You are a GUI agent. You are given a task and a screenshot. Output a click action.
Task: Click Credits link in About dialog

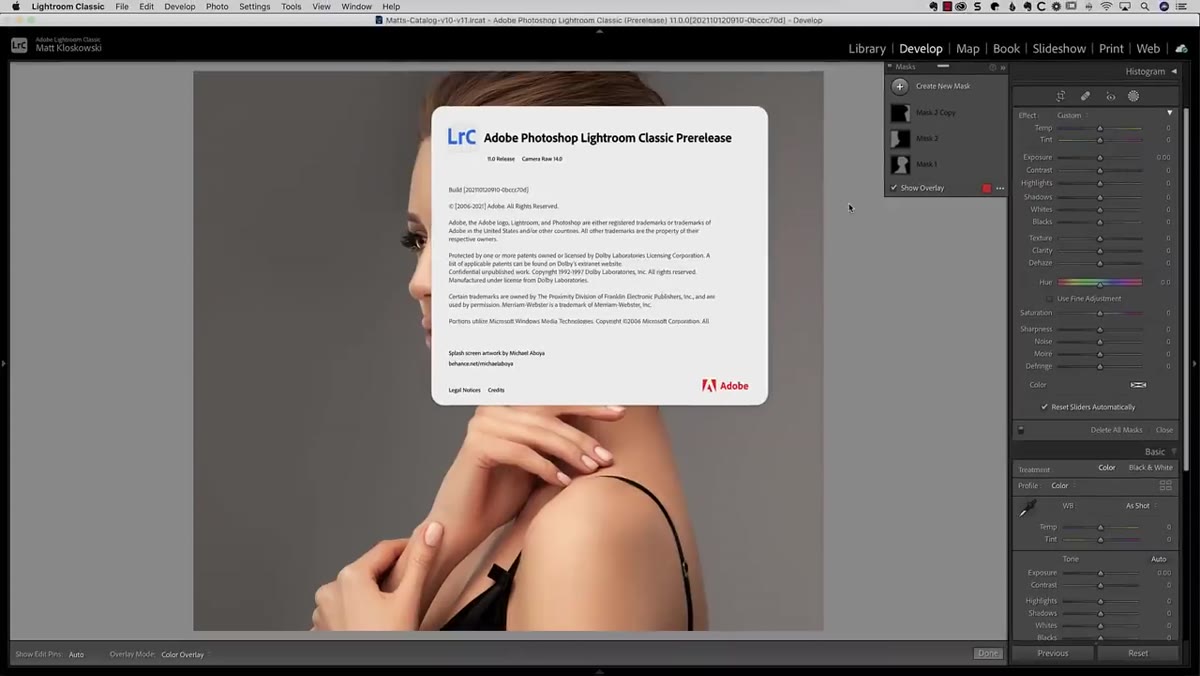pyautogui.click(x=496, y=390)
